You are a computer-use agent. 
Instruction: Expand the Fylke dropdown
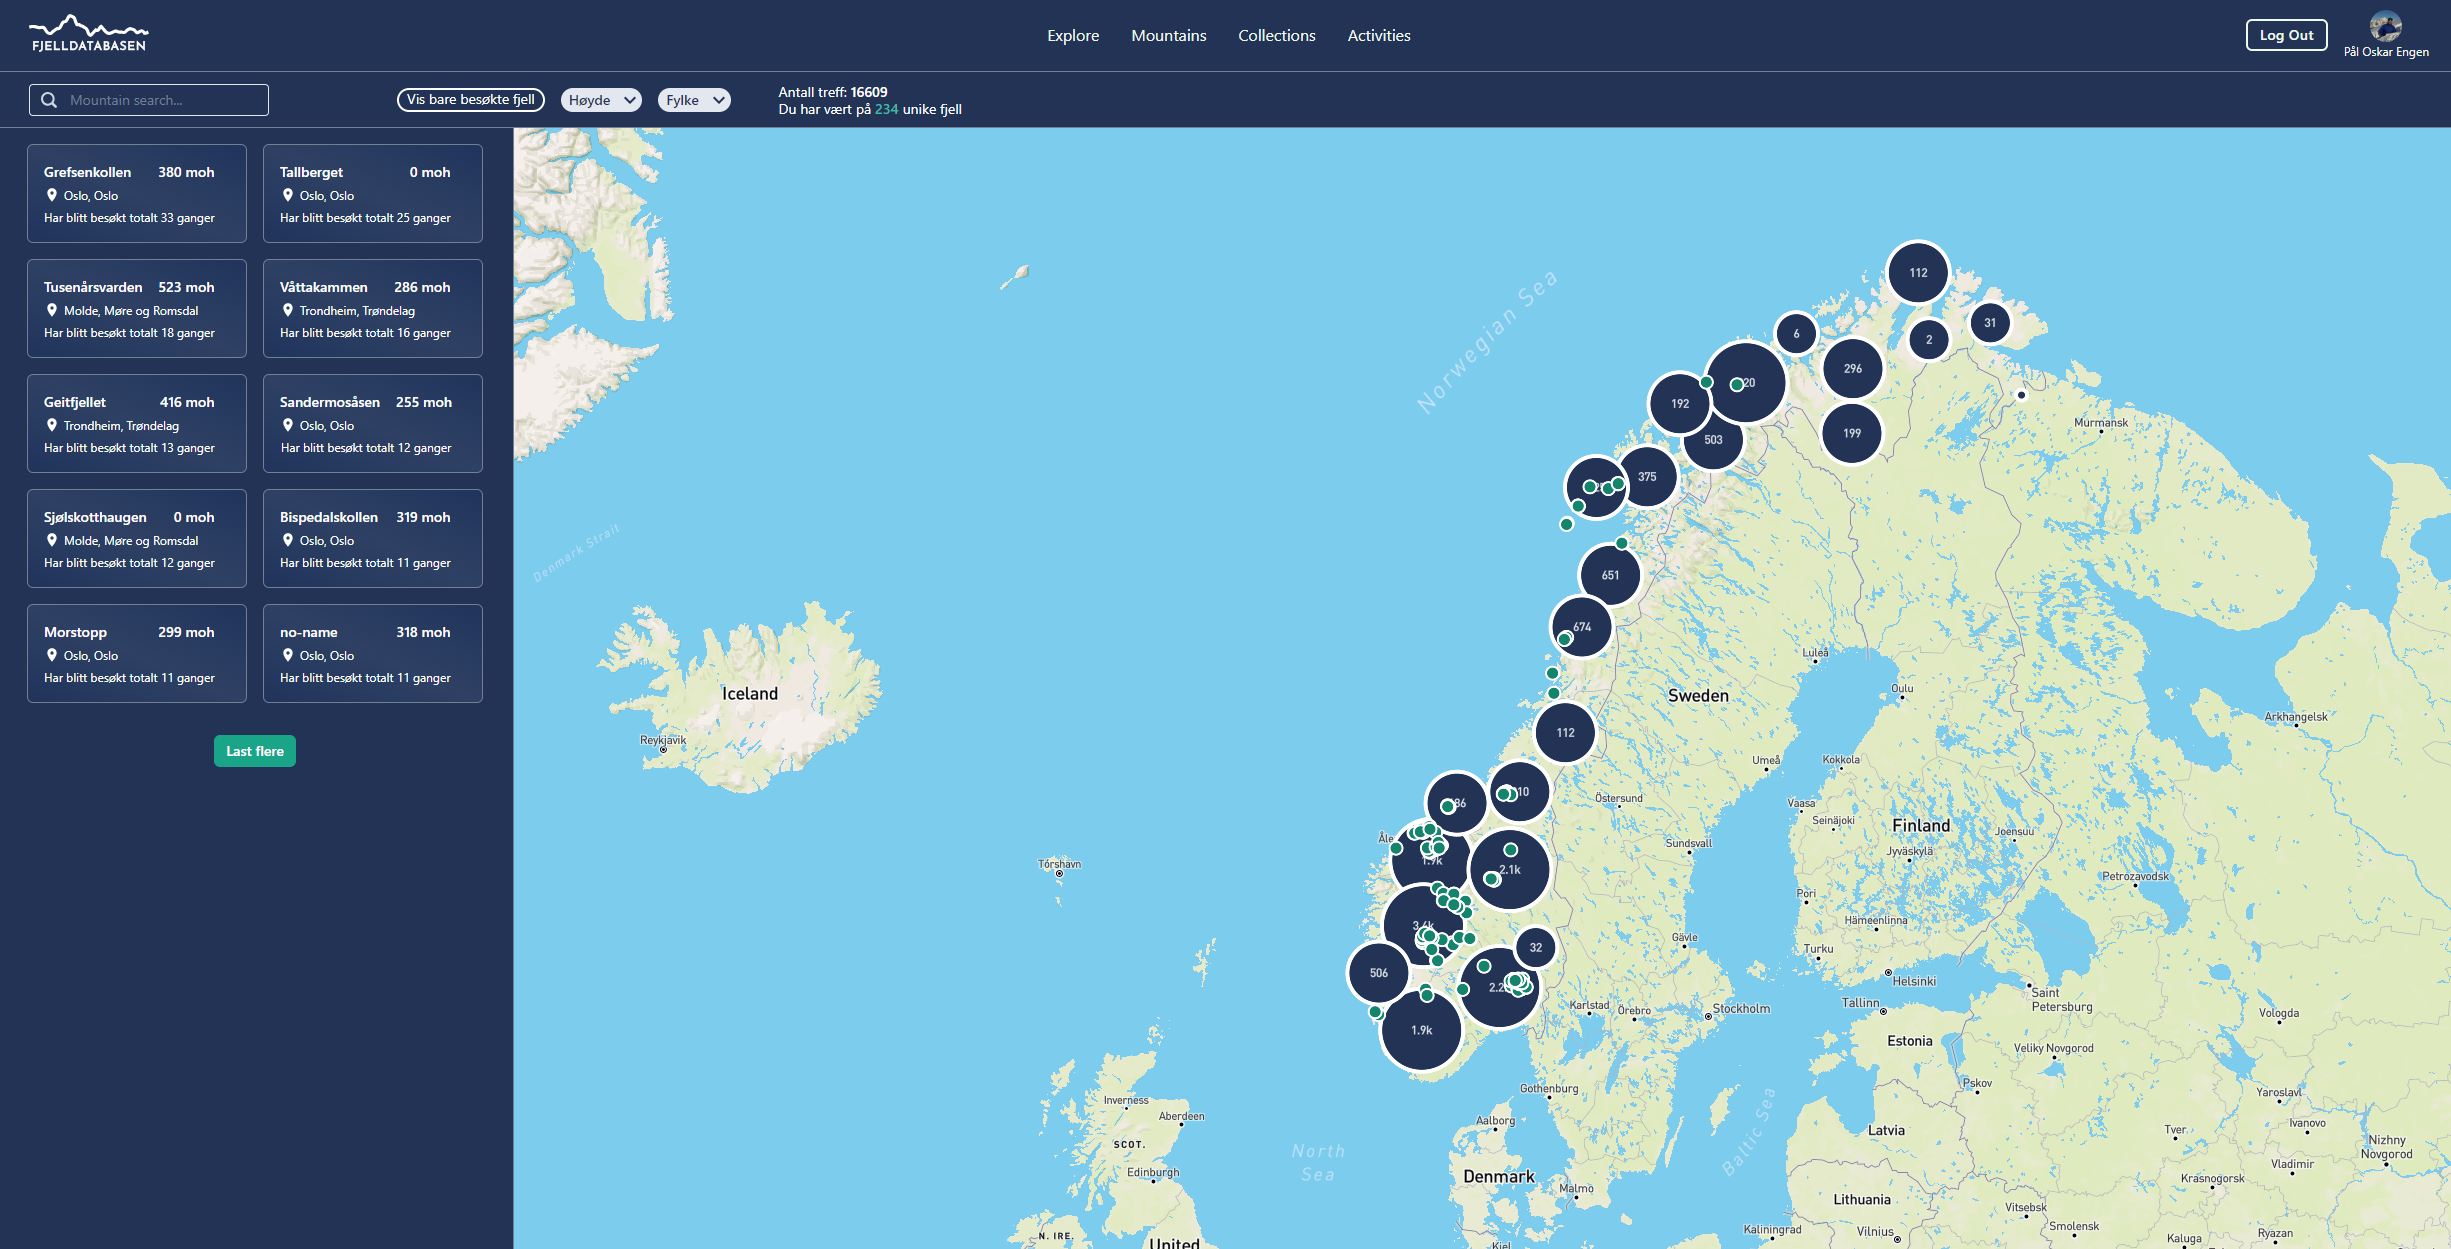click(694, 100)
